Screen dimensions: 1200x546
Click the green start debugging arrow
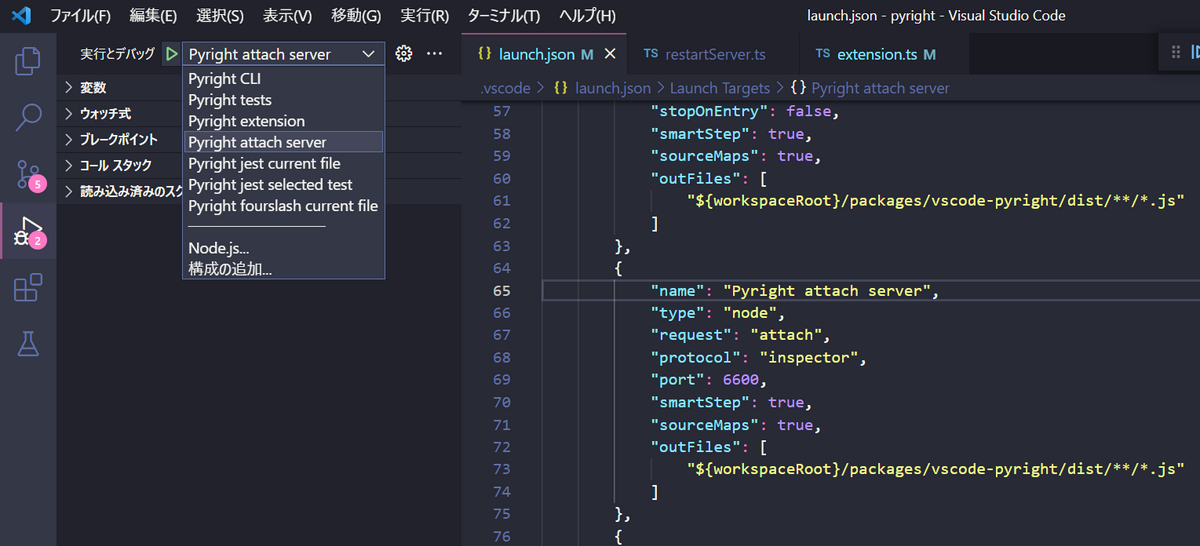click(171, 54)
